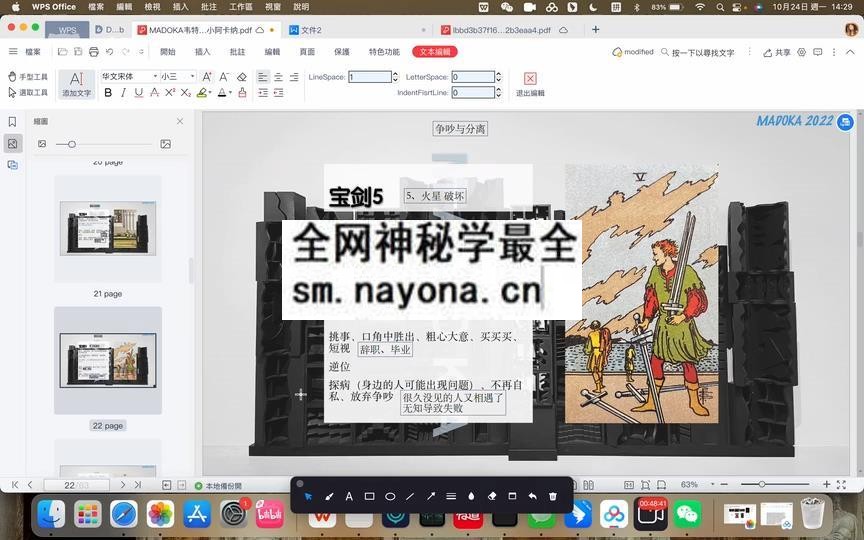Adjust the thumbnail size slider
Image resolution: width=864 pixels, height=540 pixels.
[72, 144]
